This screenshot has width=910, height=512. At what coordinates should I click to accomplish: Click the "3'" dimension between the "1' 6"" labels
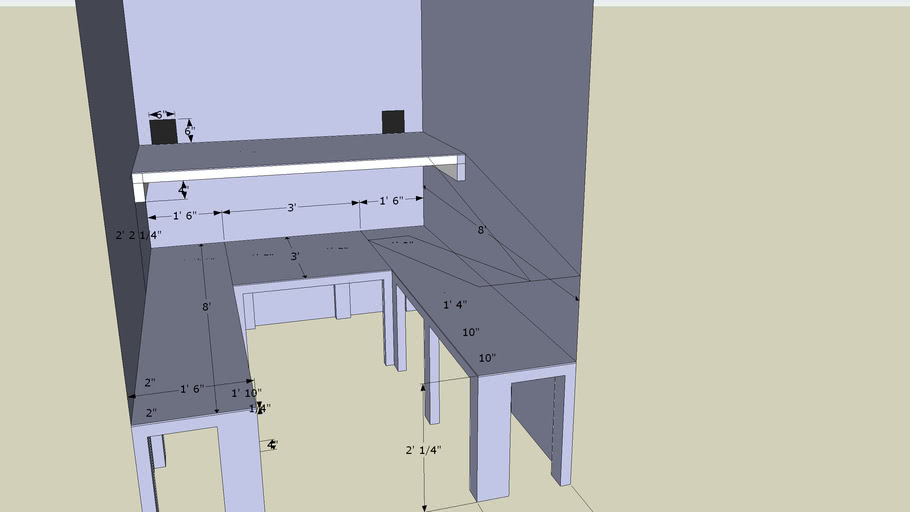291,208
